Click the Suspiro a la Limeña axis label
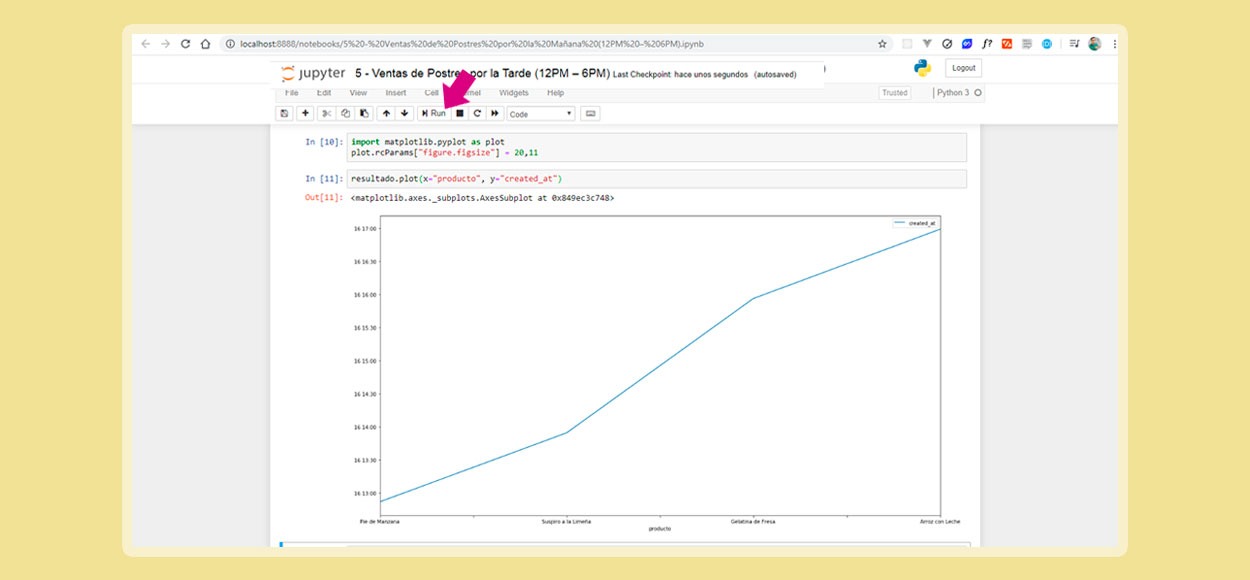This screenshot has width=1250, height=580. 566,521
